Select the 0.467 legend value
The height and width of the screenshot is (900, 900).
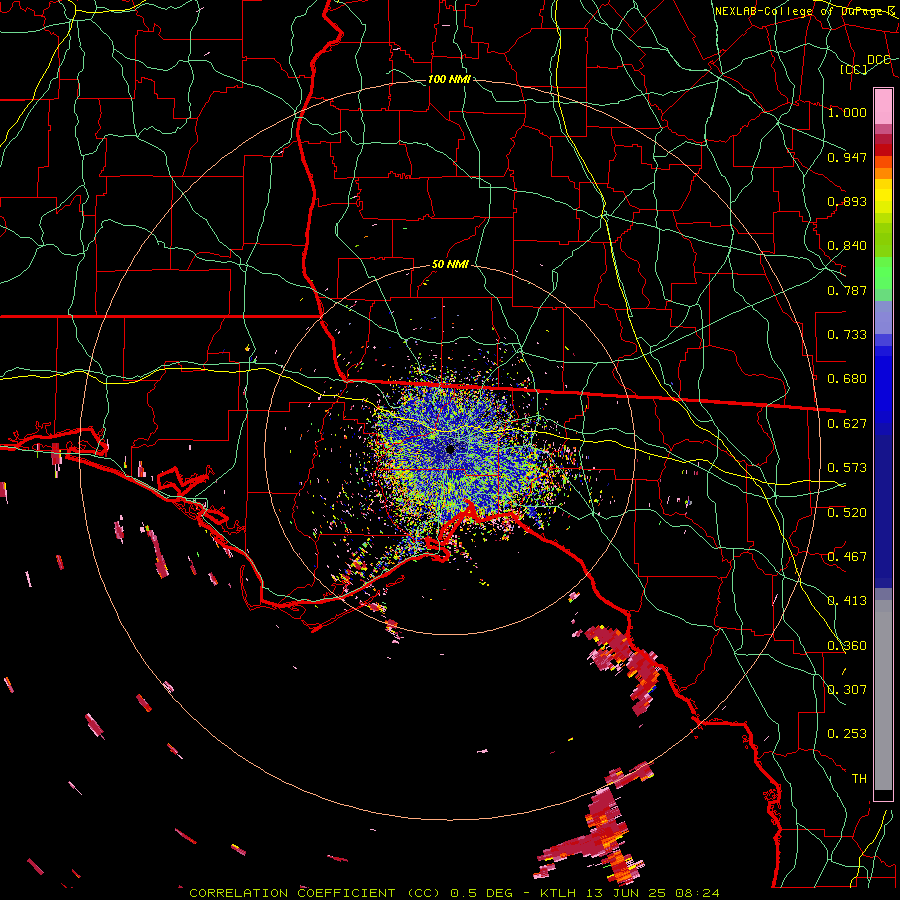(x=847, y=557)
